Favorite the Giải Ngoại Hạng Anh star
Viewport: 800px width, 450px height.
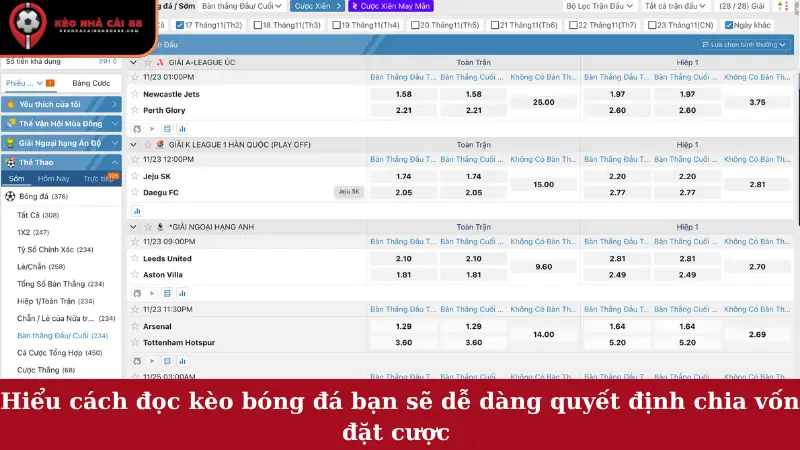tap(148, 227)
